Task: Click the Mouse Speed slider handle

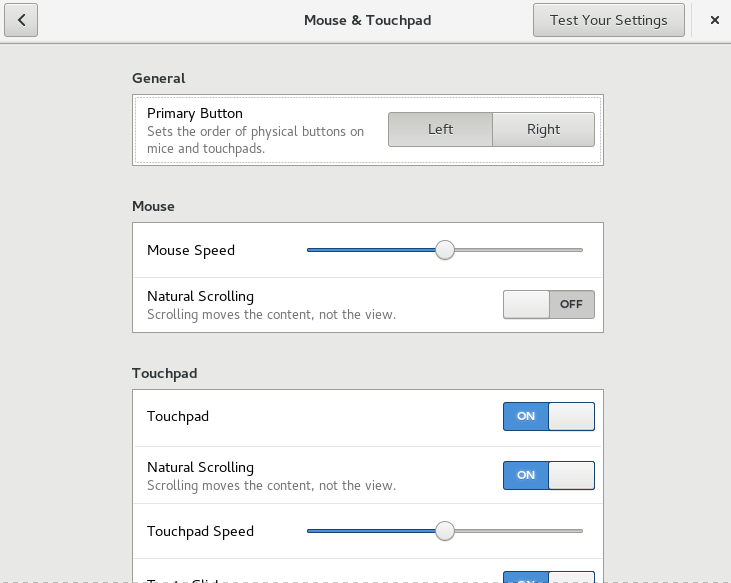Action: coord(445,250)
